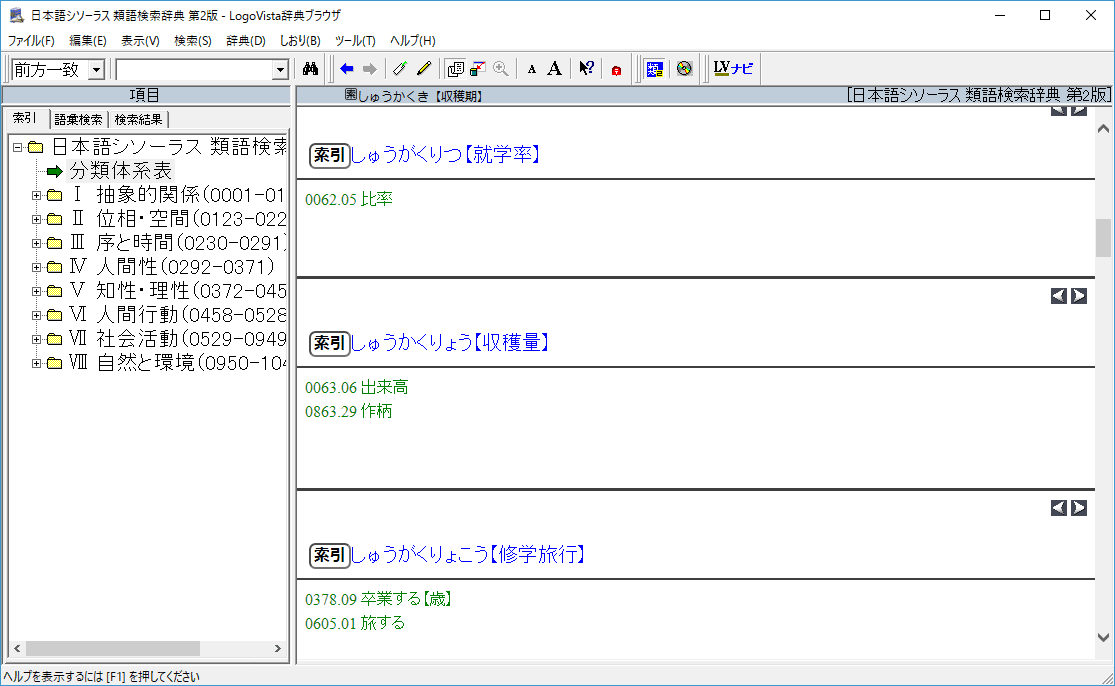Select 分類体系表 tree item
The width and height of the screenshot is (1115, 686).
(x=120, y=171)
